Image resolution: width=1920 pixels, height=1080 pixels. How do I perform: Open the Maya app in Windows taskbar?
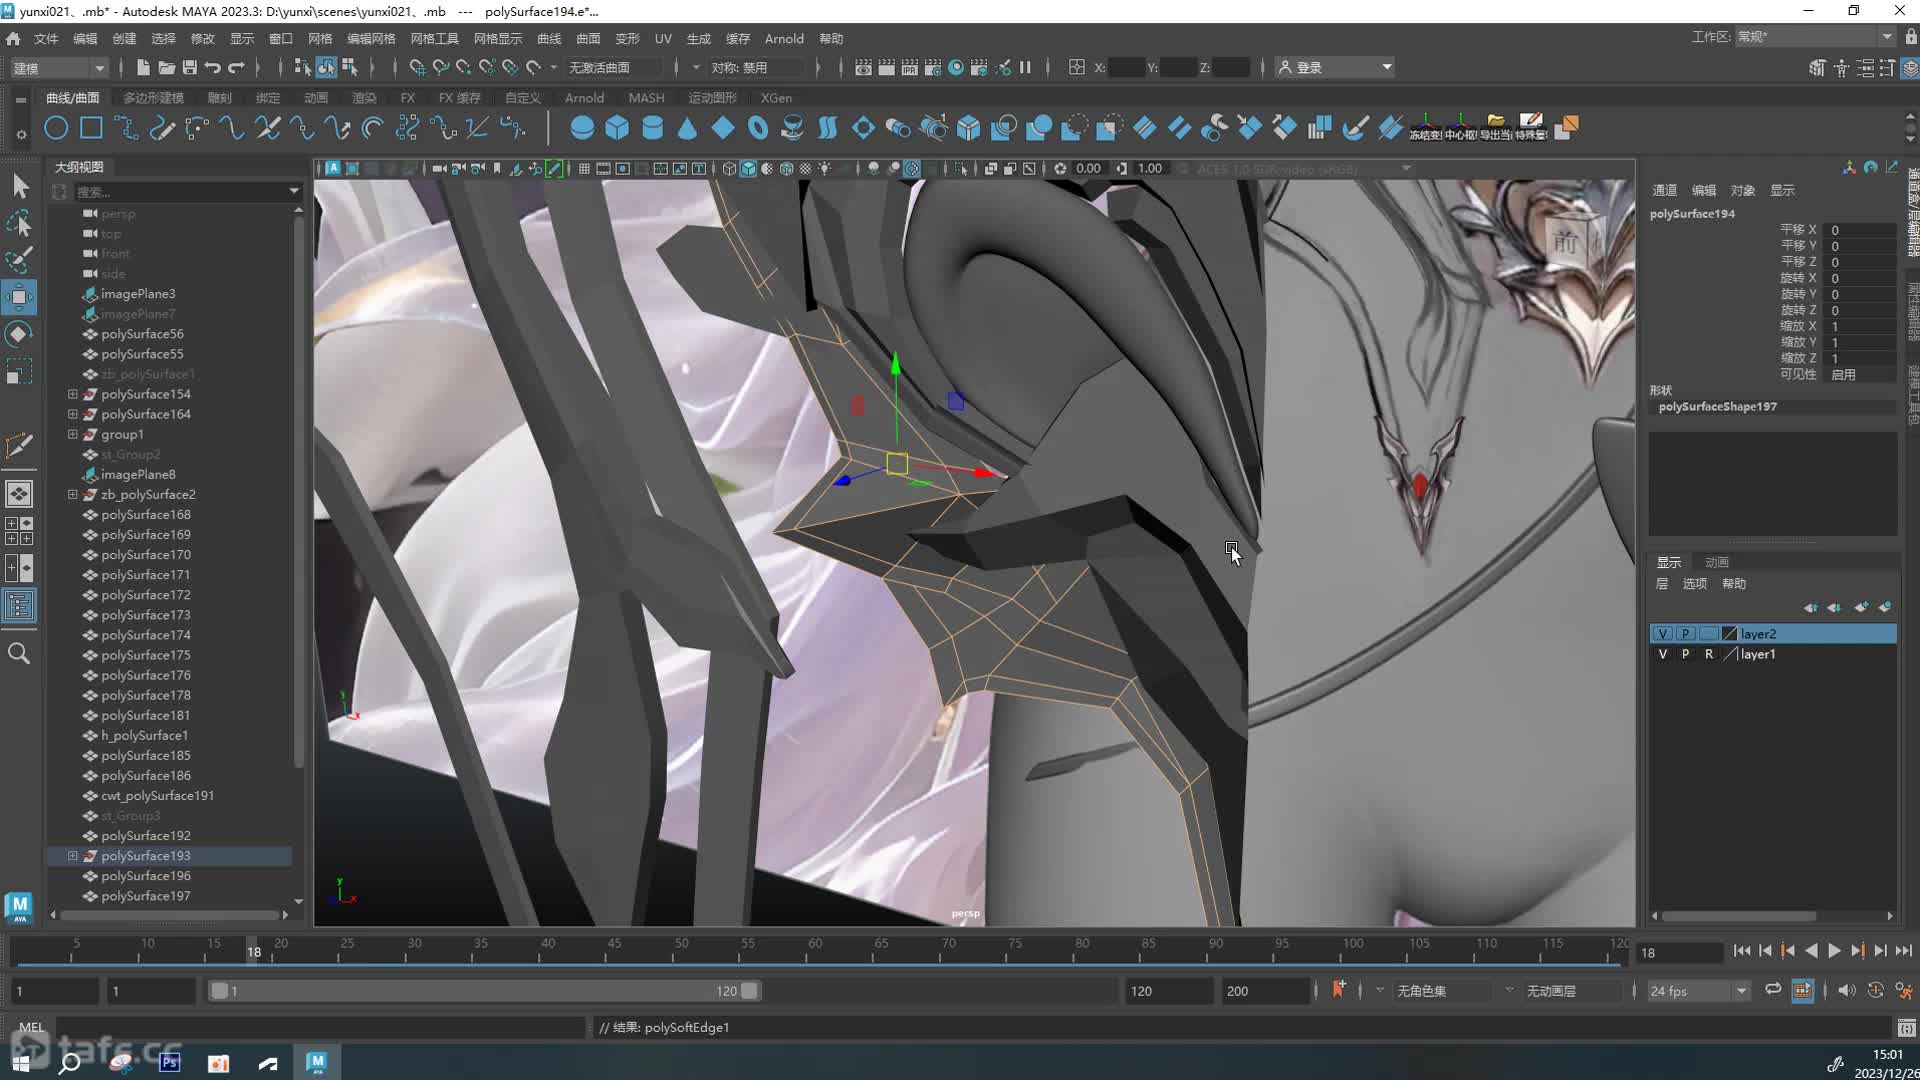coord(316,1062)
